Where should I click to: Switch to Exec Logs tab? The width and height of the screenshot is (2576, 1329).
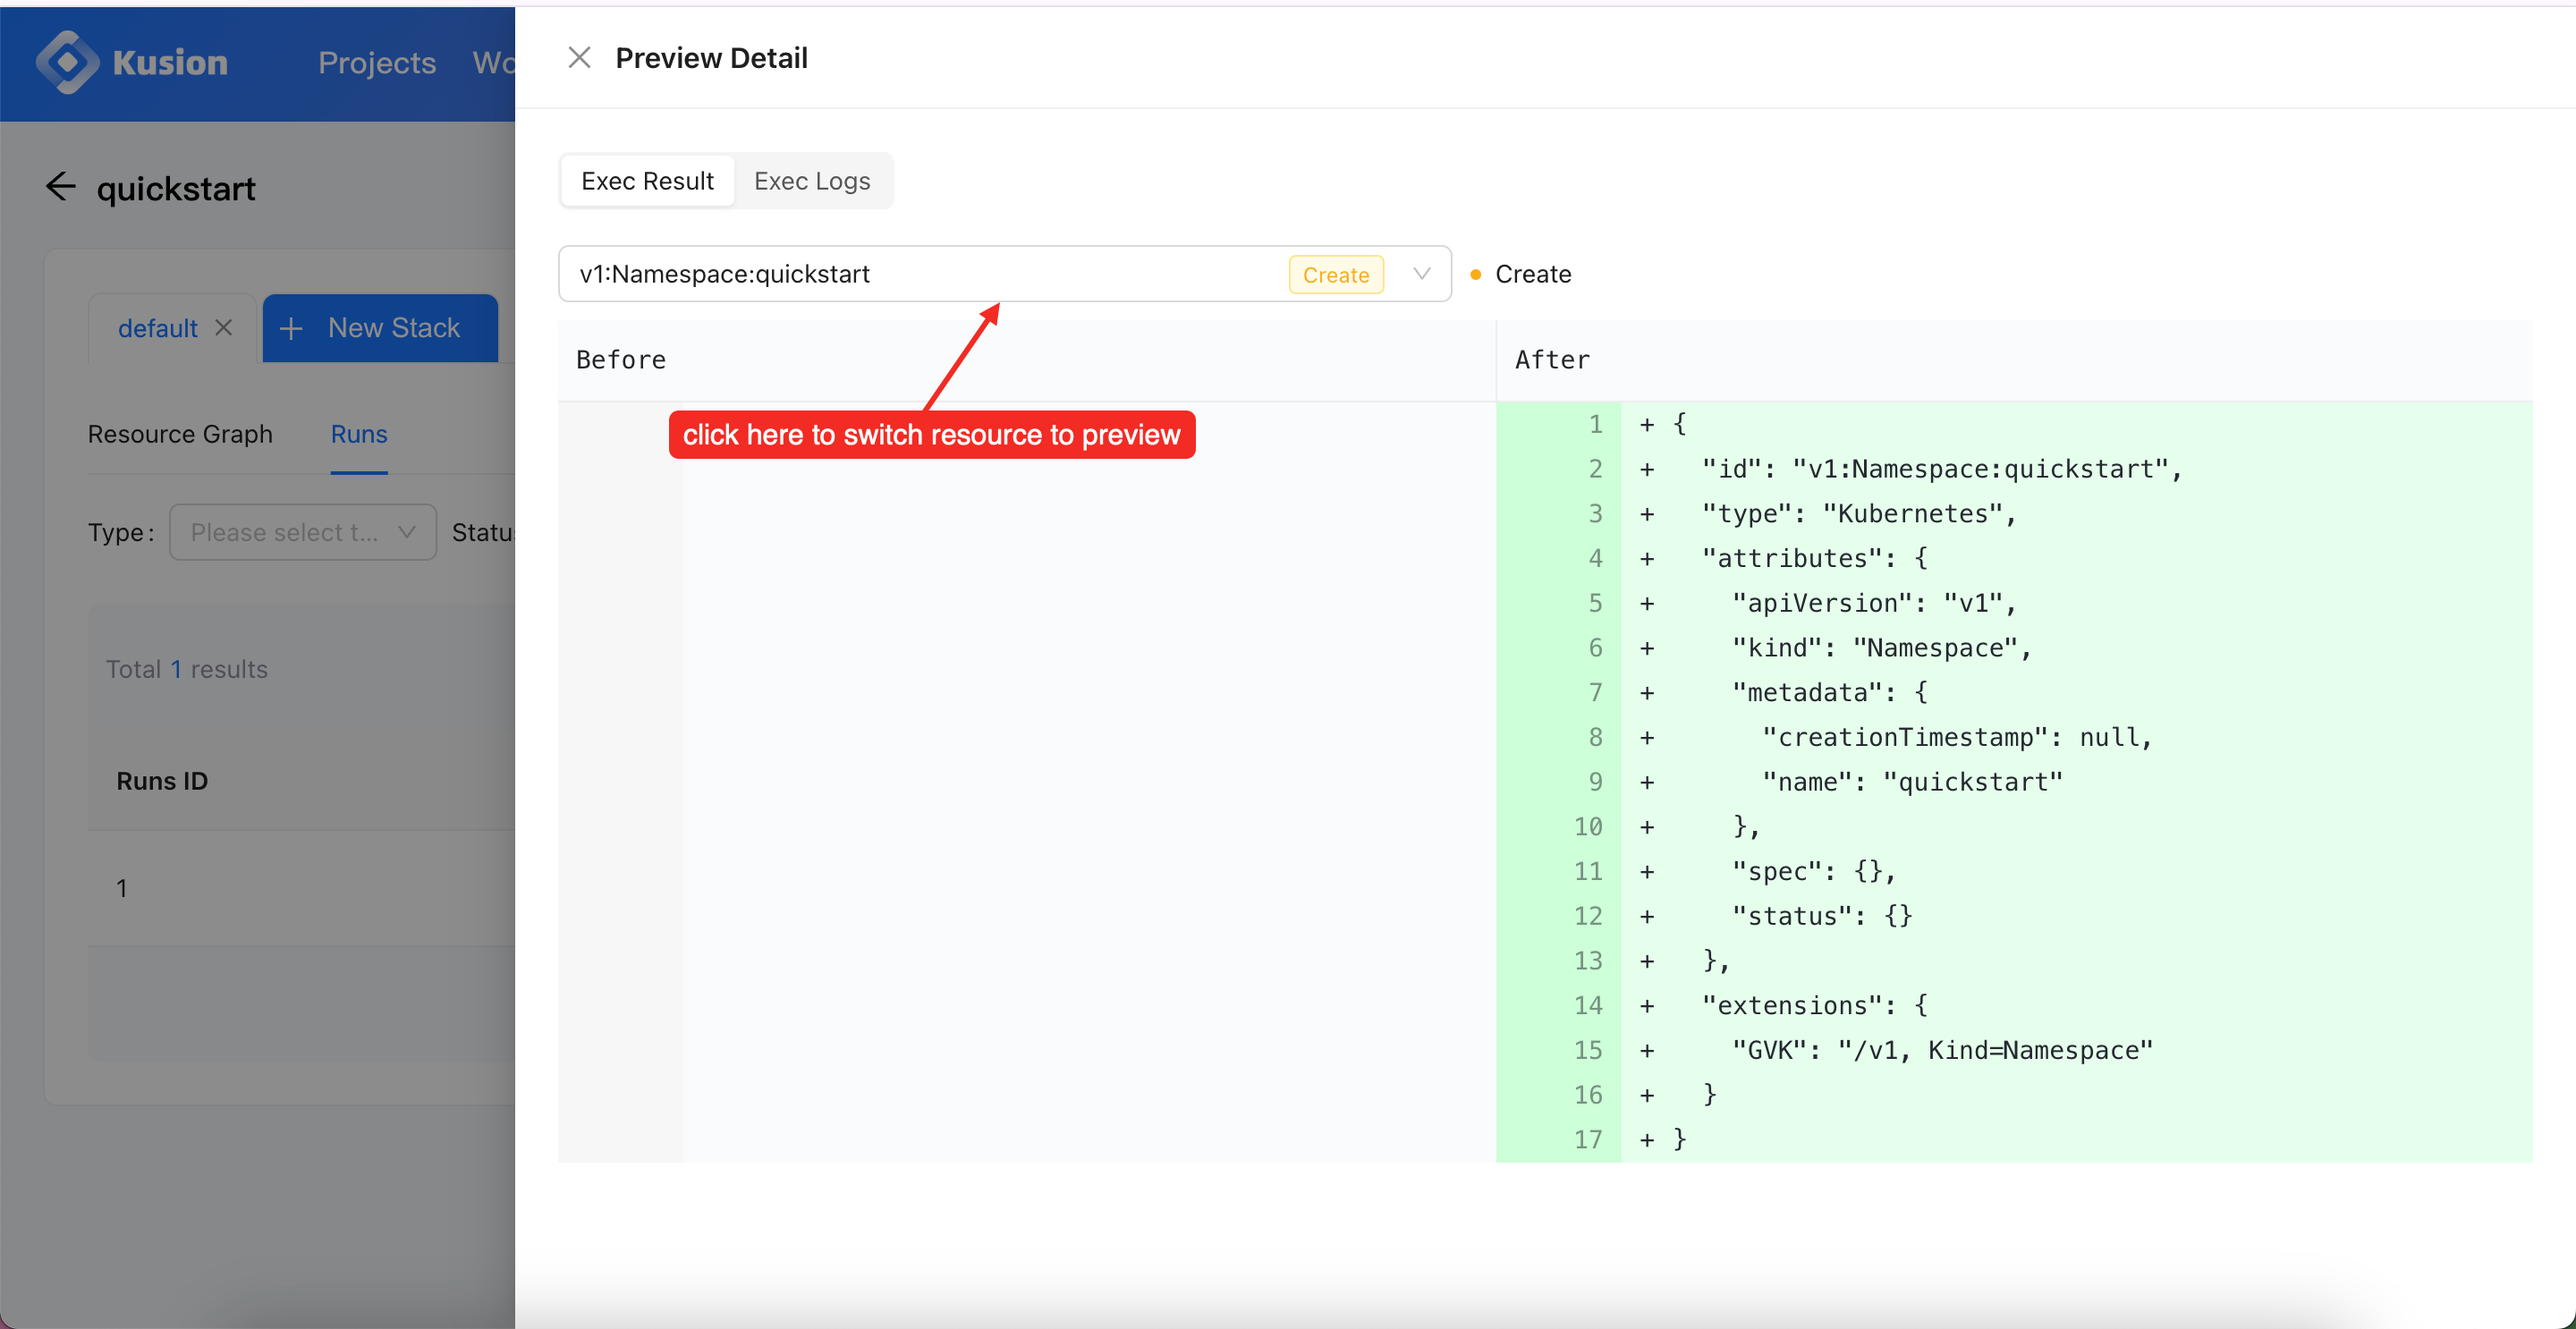click(x=811, y=181)
